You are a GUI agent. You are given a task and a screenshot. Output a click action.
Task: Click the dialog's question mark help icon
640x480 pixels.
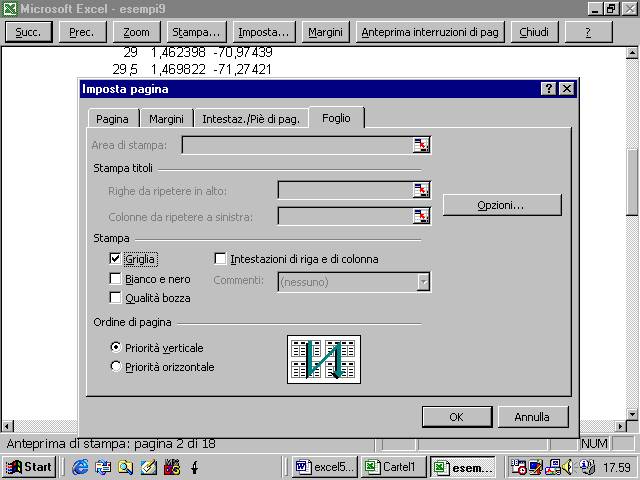(549, 89)
